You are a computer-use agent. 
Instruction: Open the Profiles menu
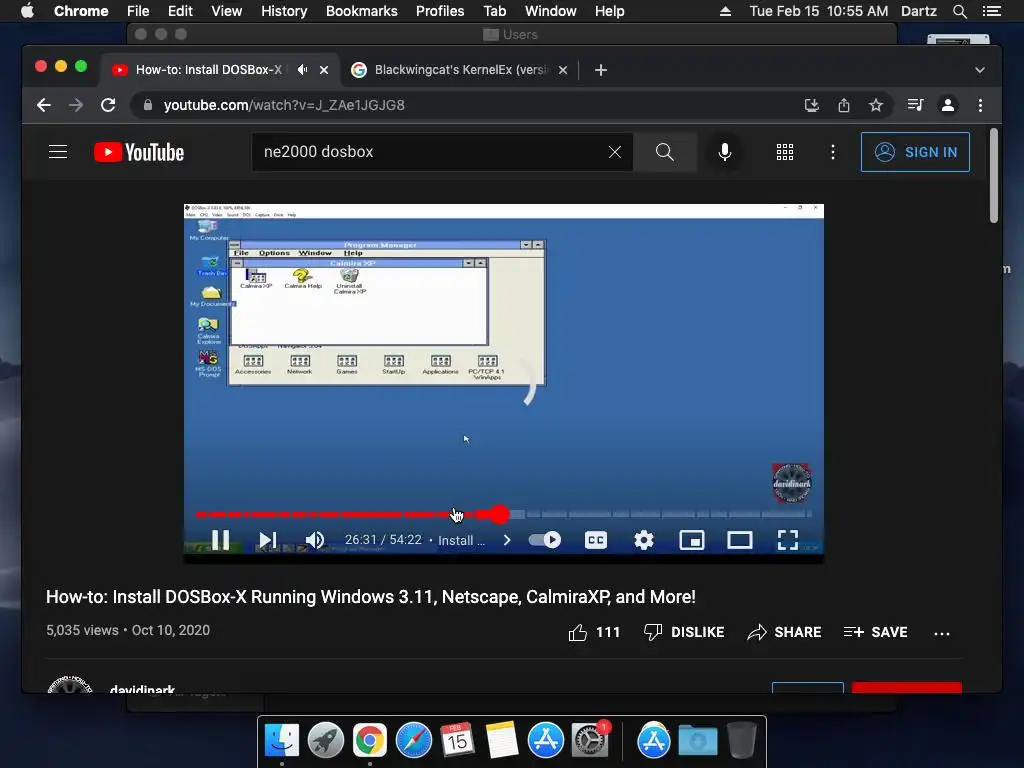click(440, 11)
